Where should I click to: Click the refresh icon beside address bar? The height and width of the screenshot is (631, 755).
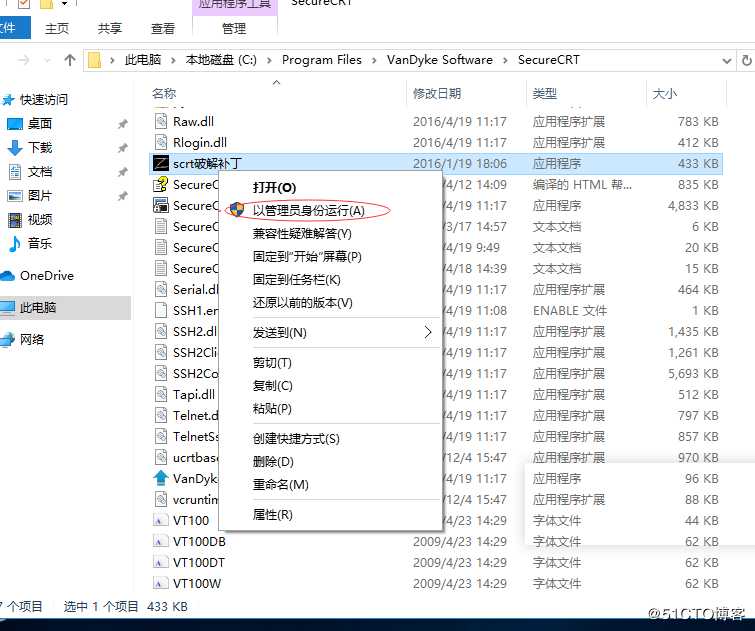[746, 60]
